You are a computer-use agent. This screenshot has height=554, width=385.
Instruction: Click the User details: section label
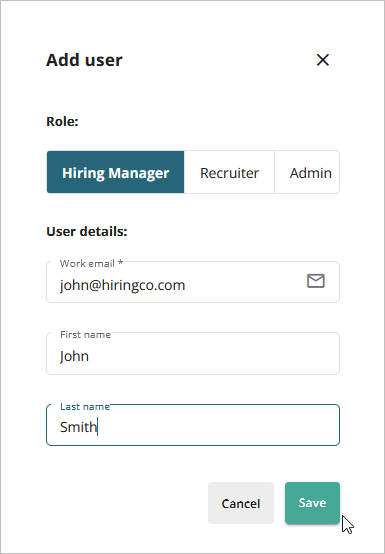pos(87,232)
